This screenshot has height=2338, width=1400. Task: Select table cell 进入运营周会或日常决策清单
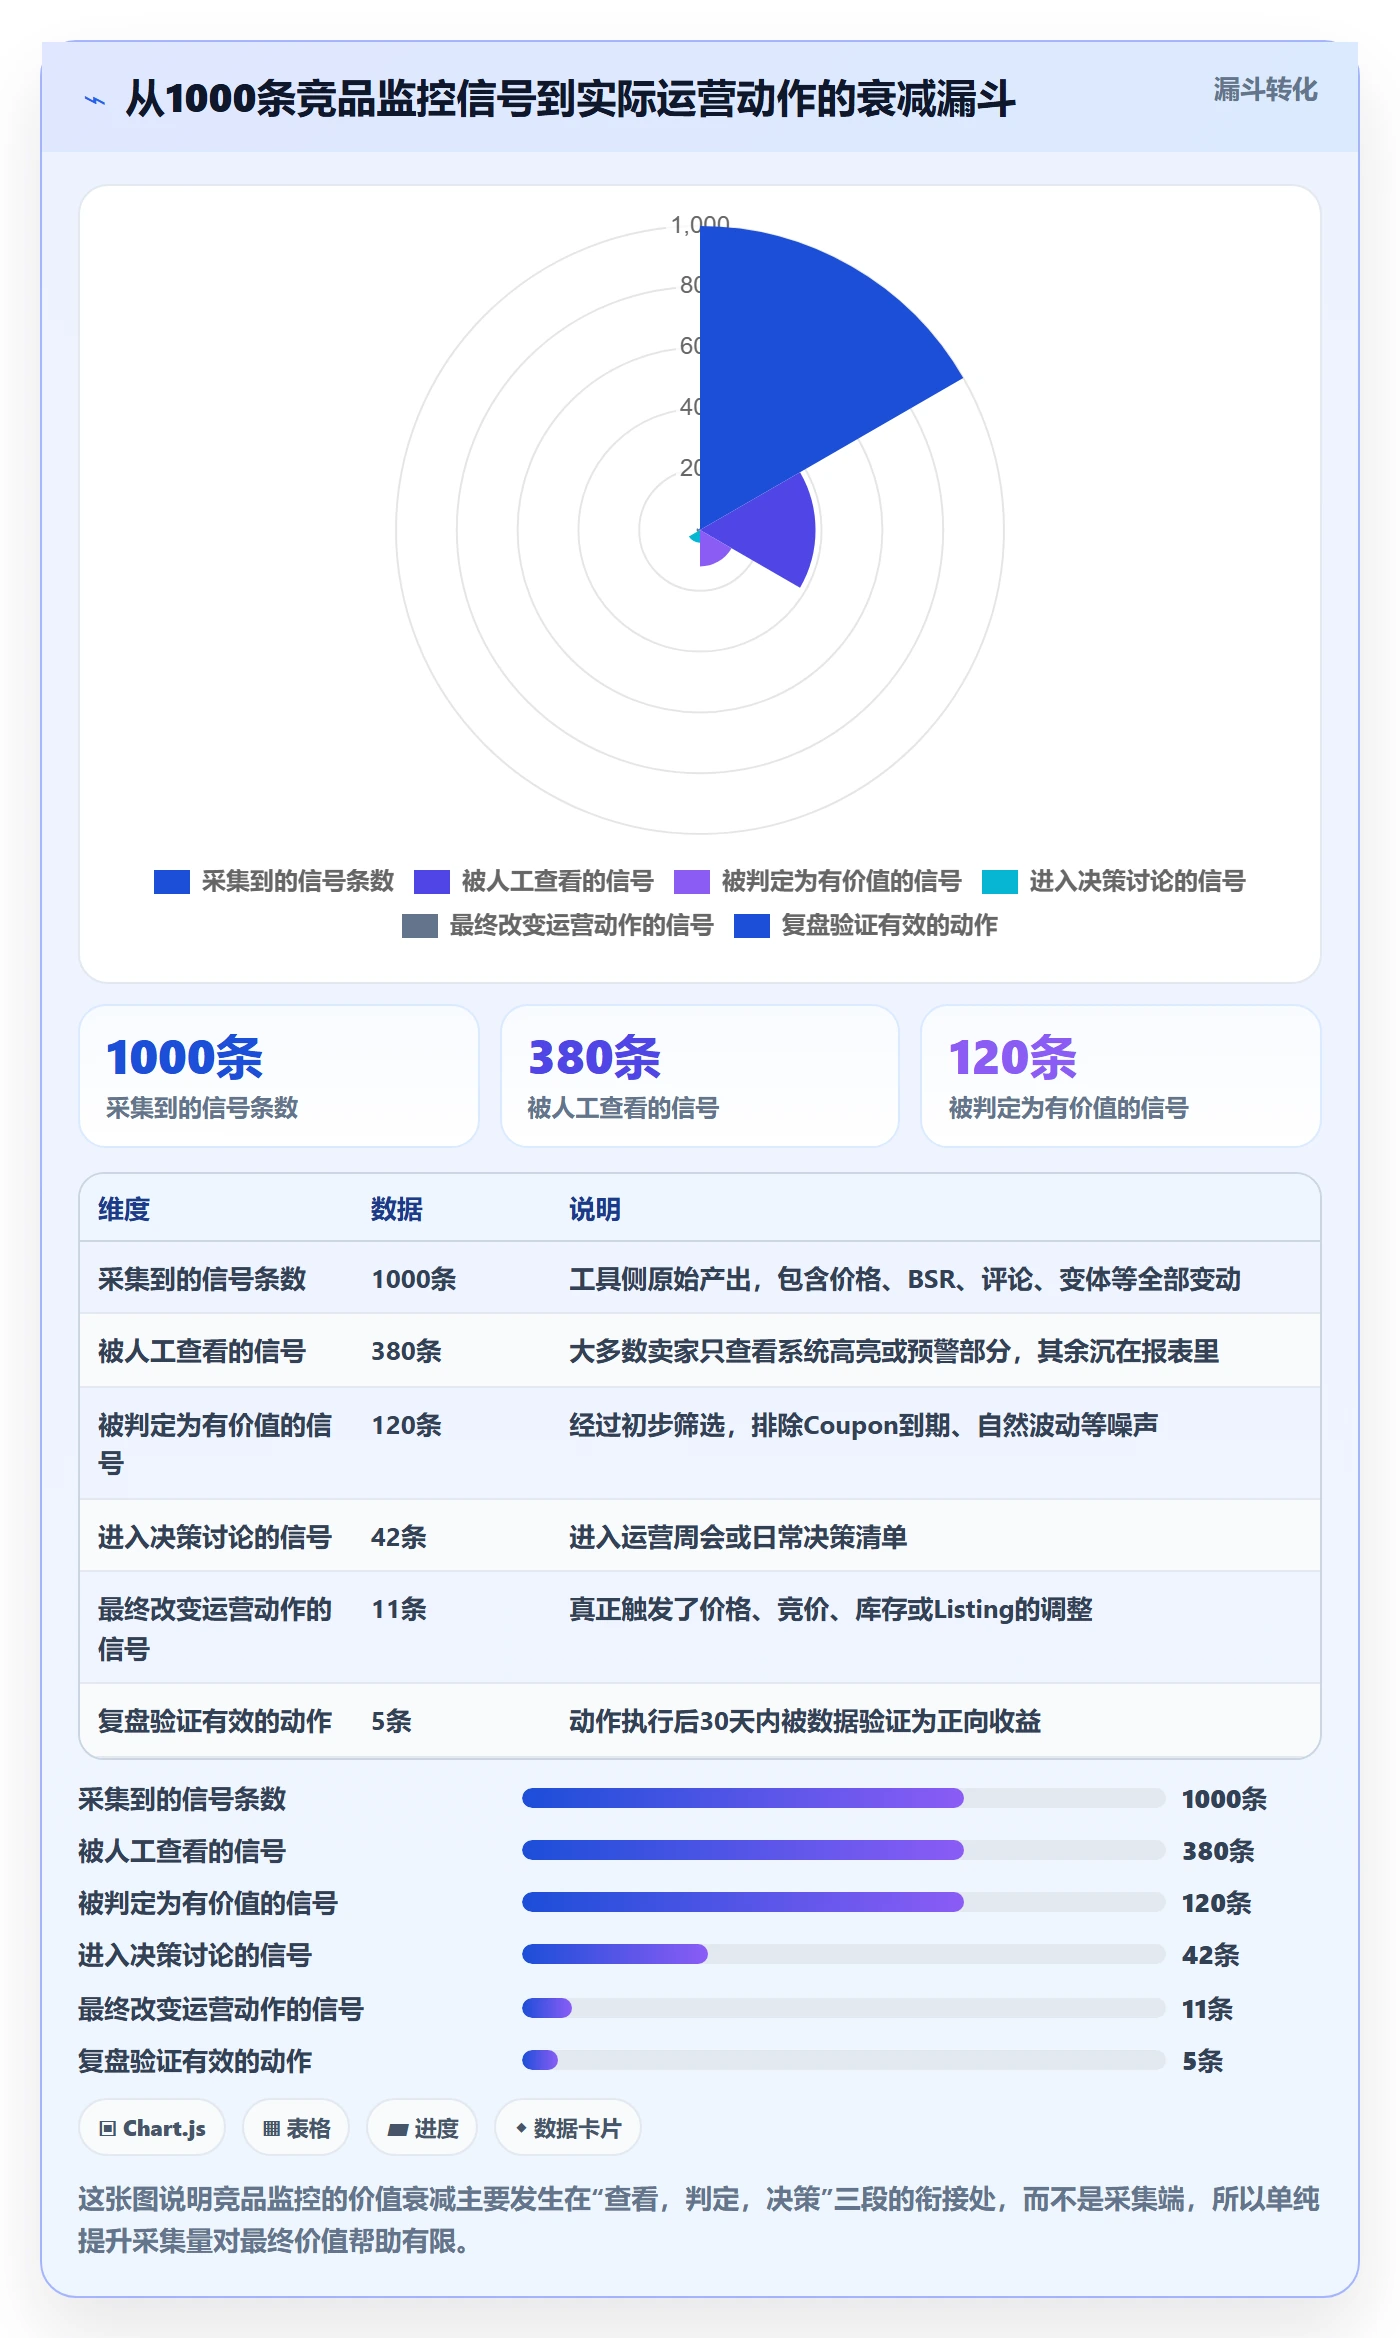pos(738,1537)
